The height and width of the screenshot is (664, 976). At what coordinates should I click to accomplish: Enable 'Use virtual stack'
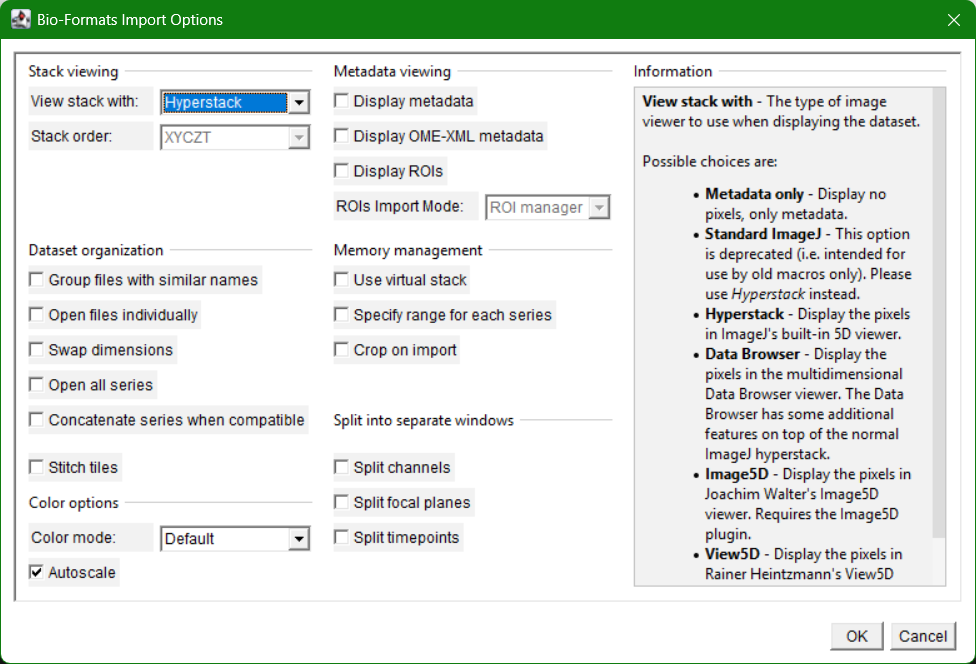click(340, 280)
